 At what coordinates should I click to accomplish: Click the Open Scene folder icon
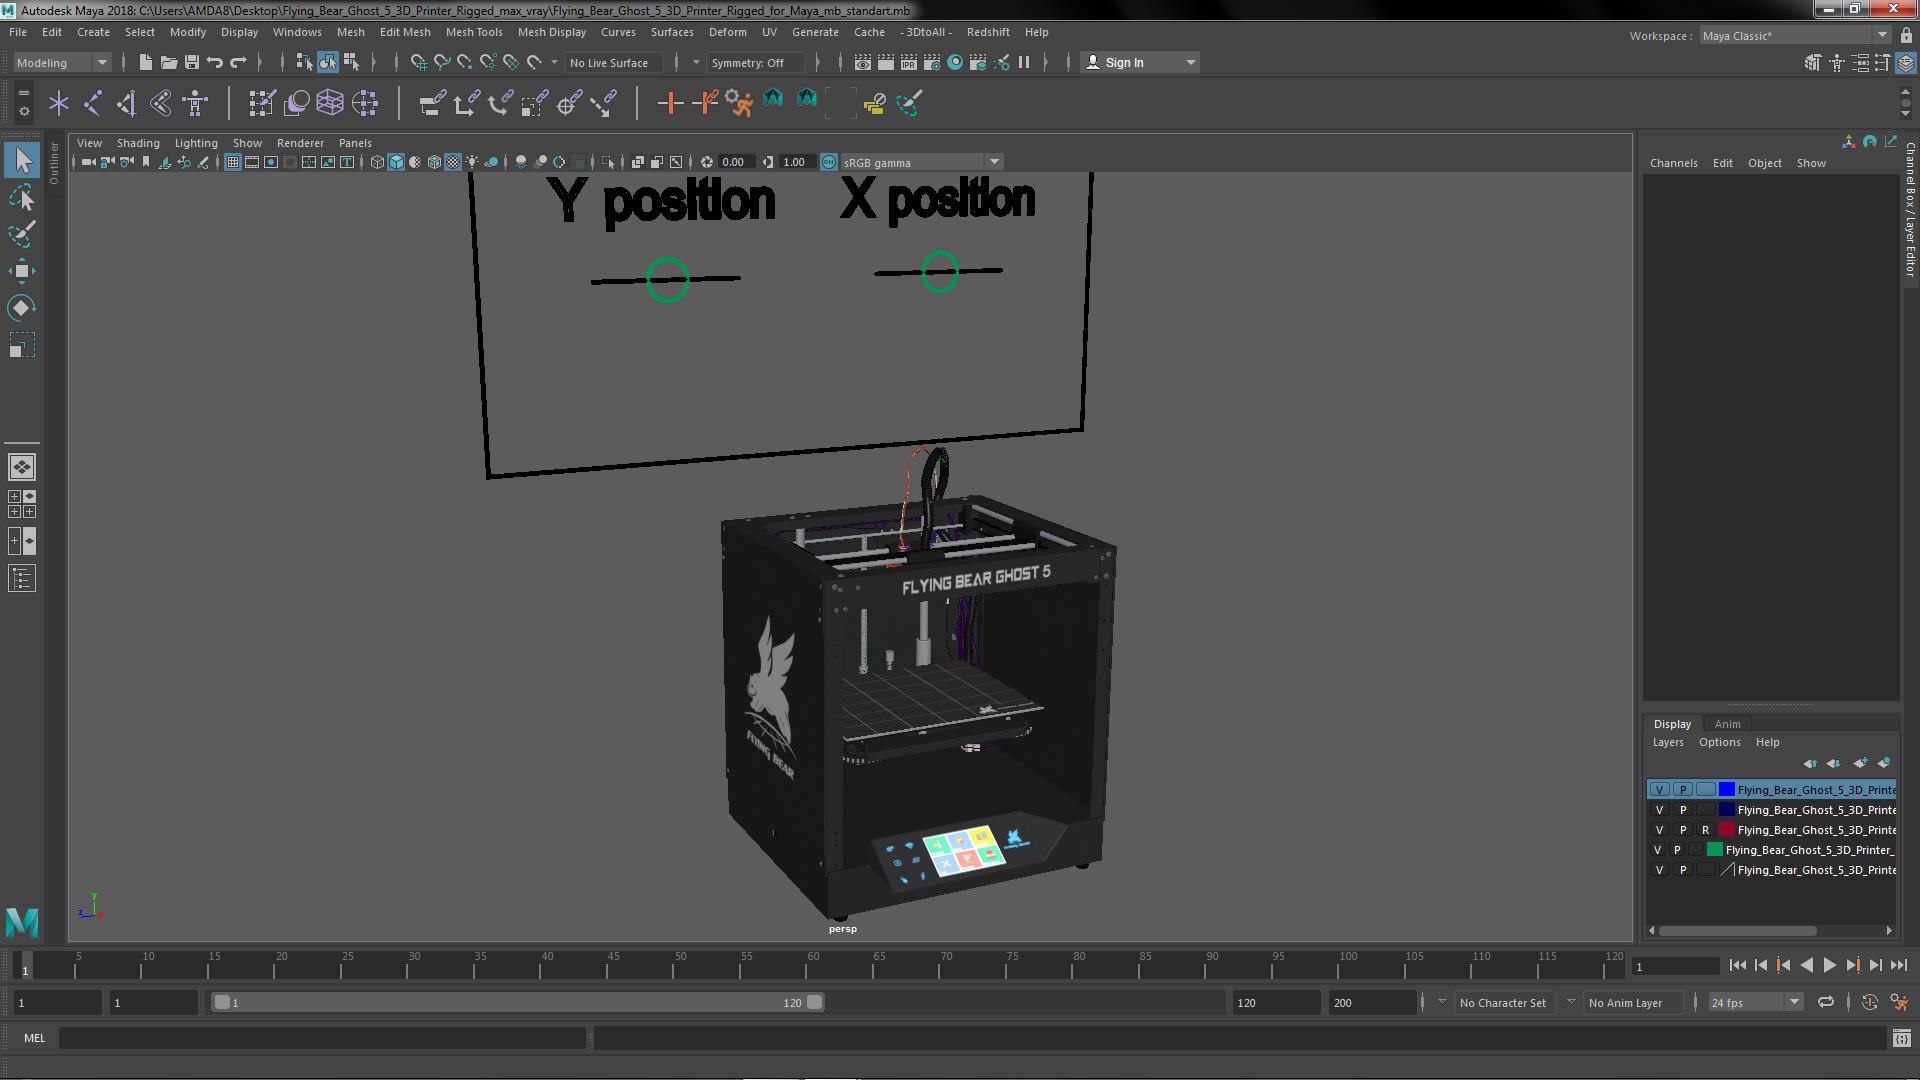(168, 62)
